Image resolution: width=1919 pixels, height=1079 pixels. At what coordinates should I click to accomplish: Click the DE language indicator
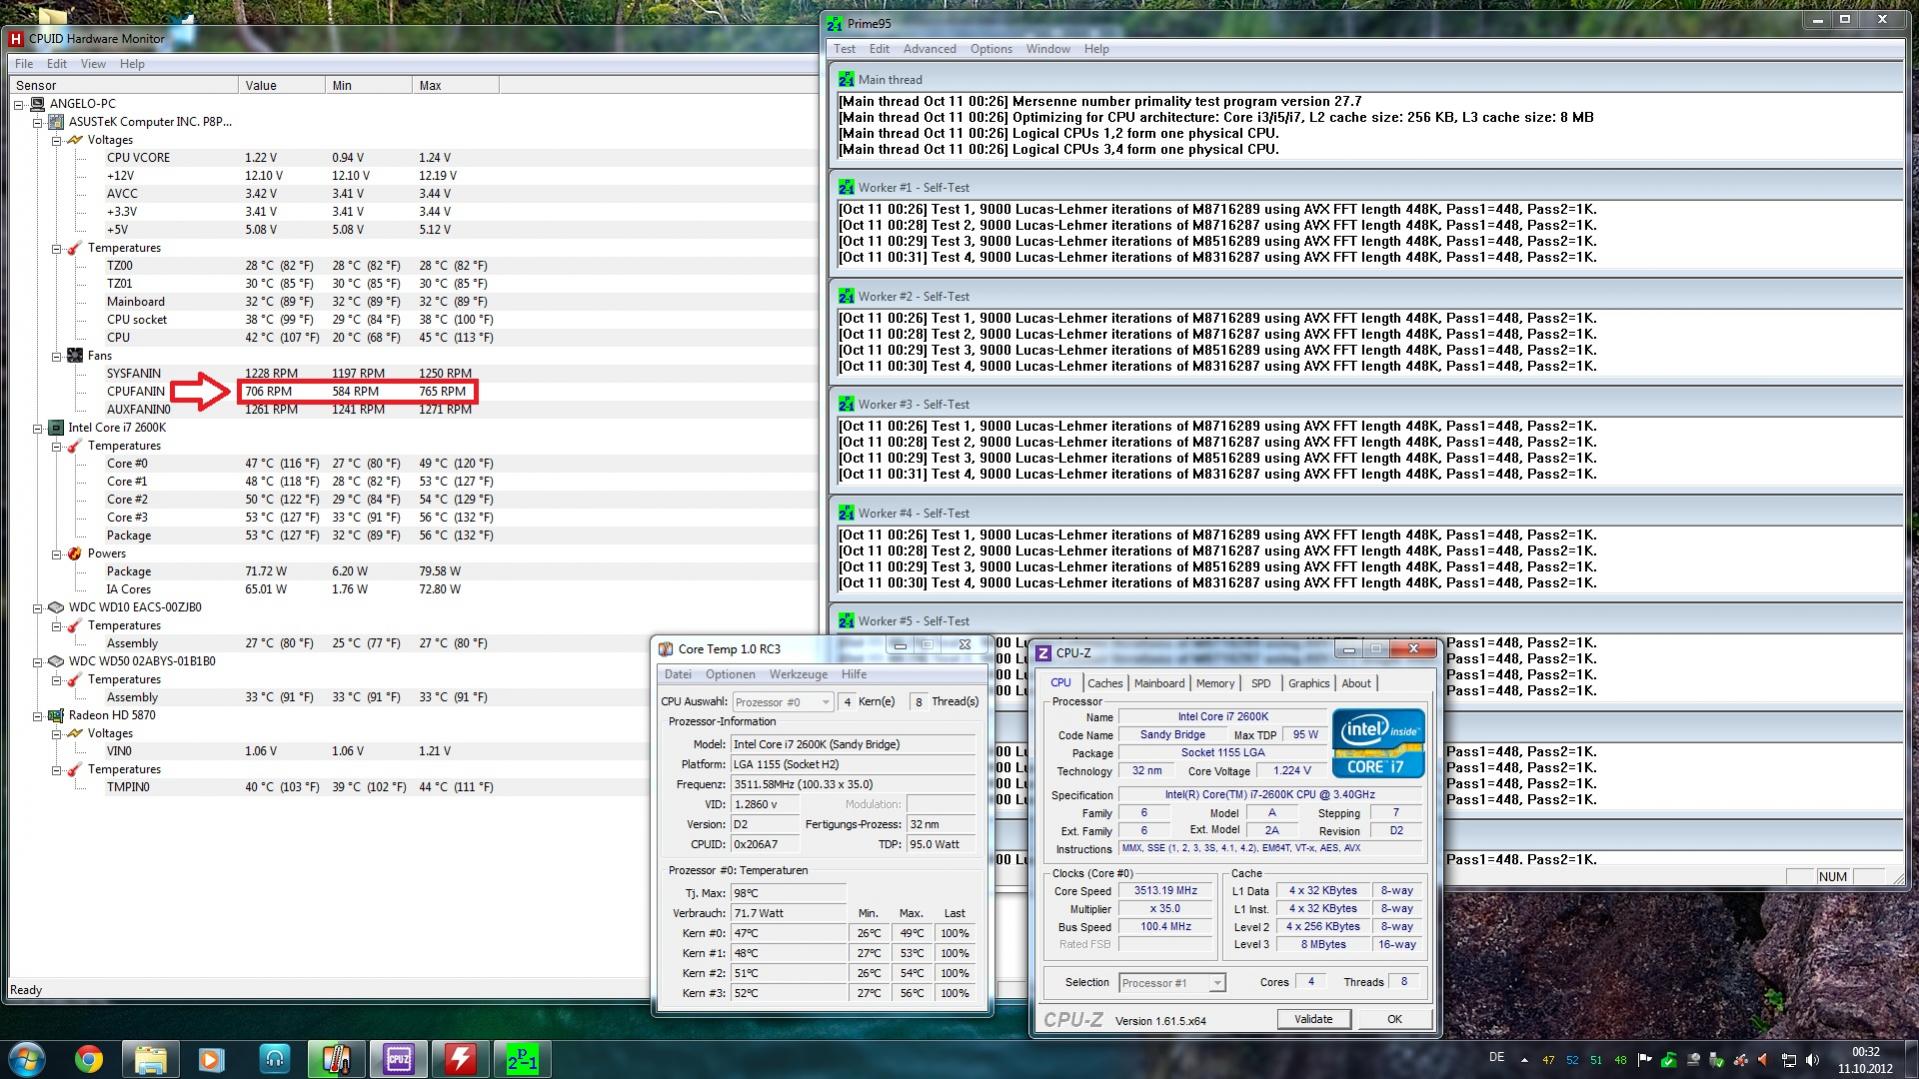[x=1496, y=1058]
